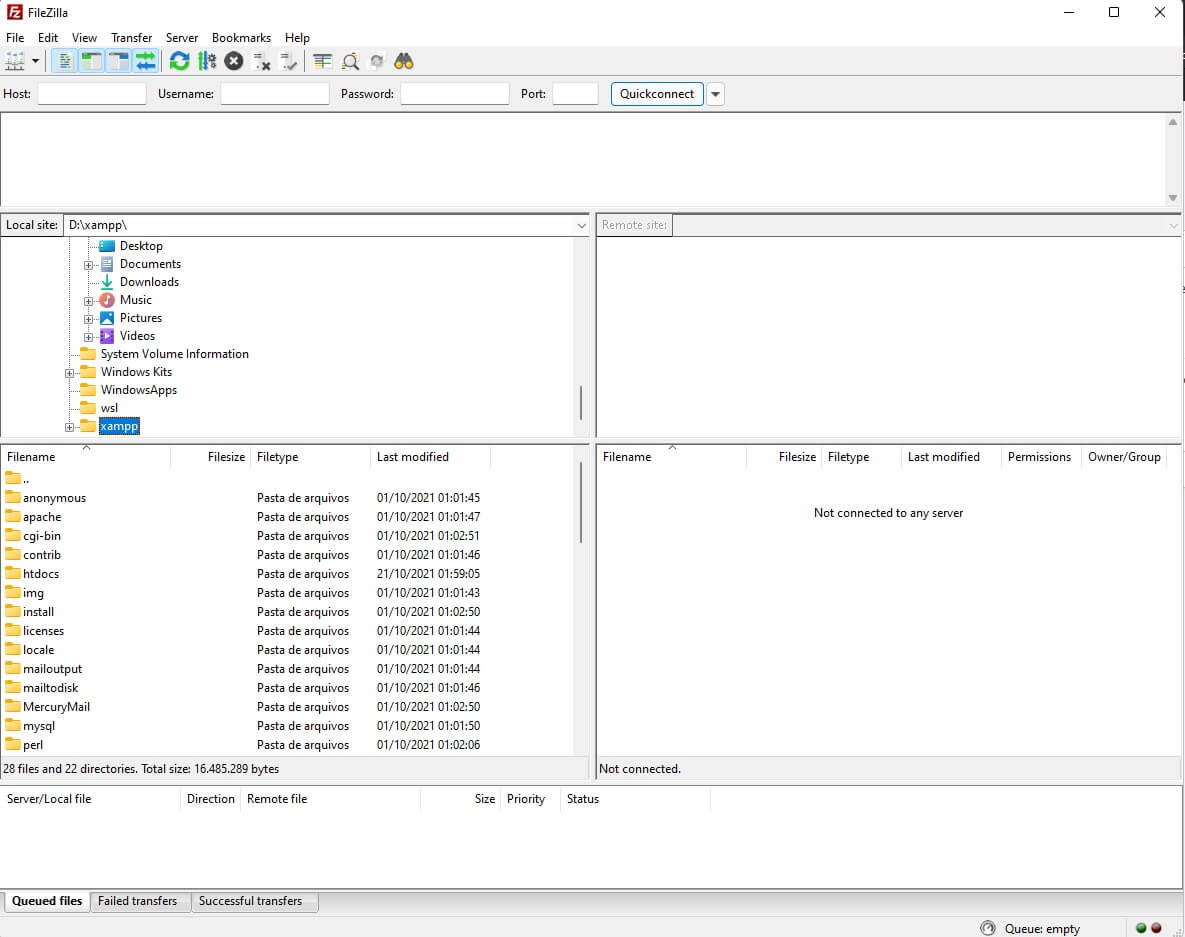Viewport: 1185px width, 937px height.
Task: Select Desktop in the local tree
Action: click(x=141, y=246)
